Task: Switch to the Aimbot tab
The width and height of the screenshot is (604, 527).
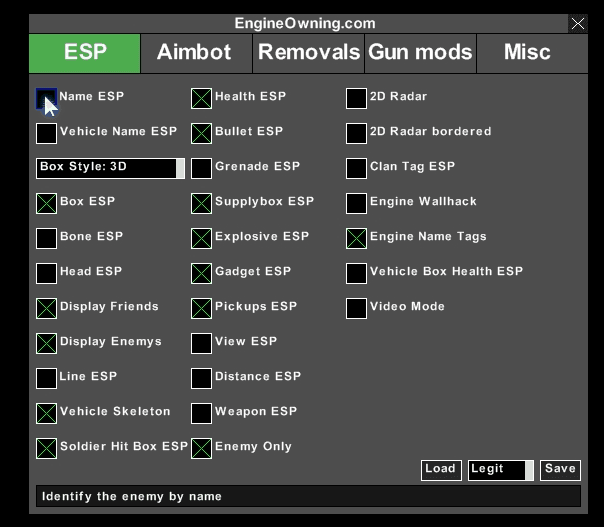Action: [194, 53]
